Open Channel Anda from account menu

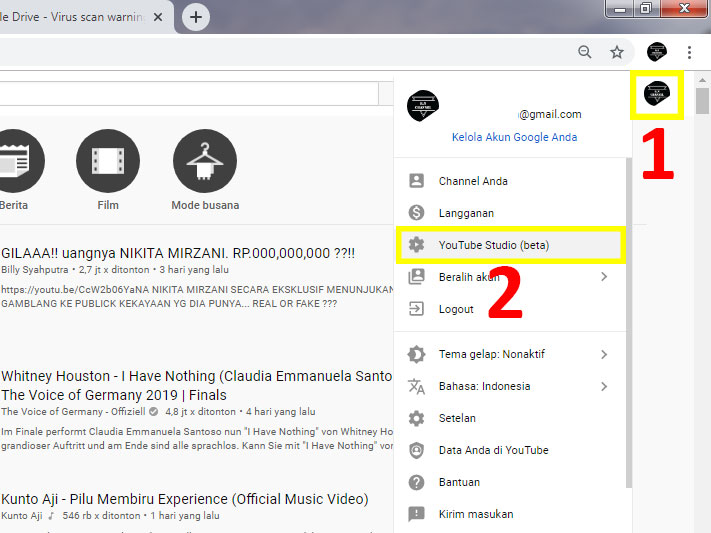point(472,181)
